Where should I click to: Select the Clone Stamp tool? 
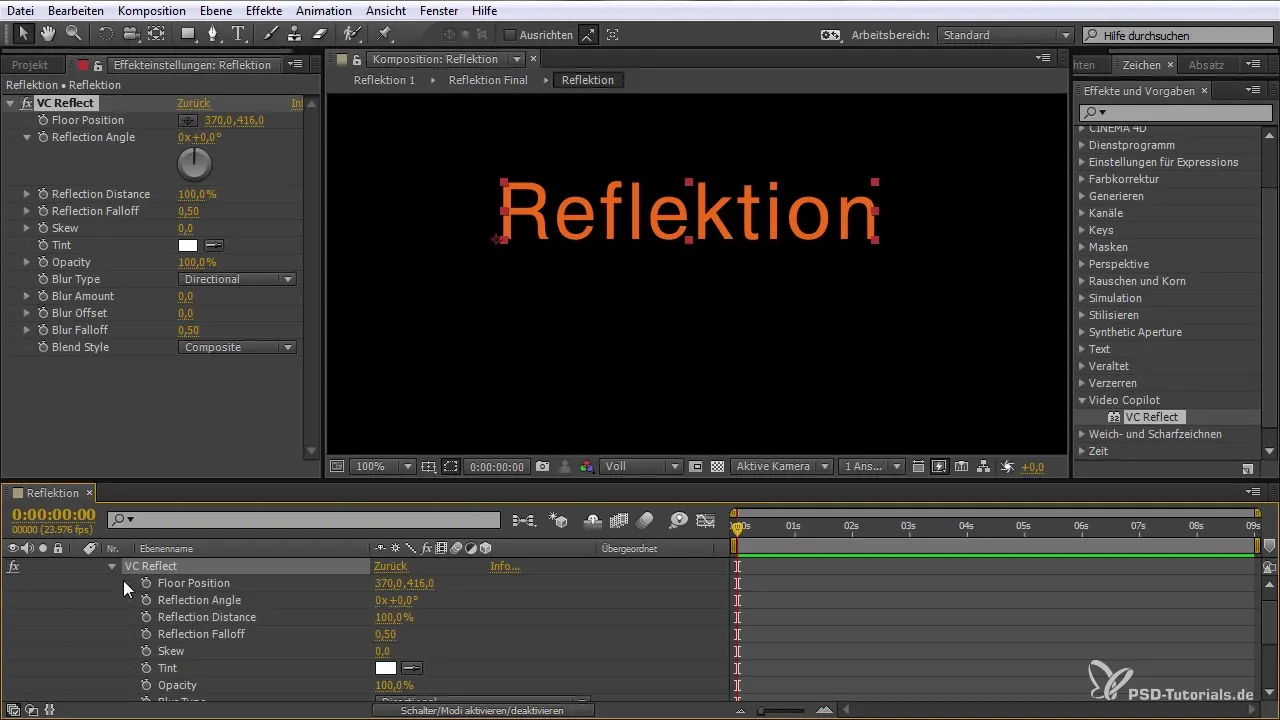click(x=294, y=34)
